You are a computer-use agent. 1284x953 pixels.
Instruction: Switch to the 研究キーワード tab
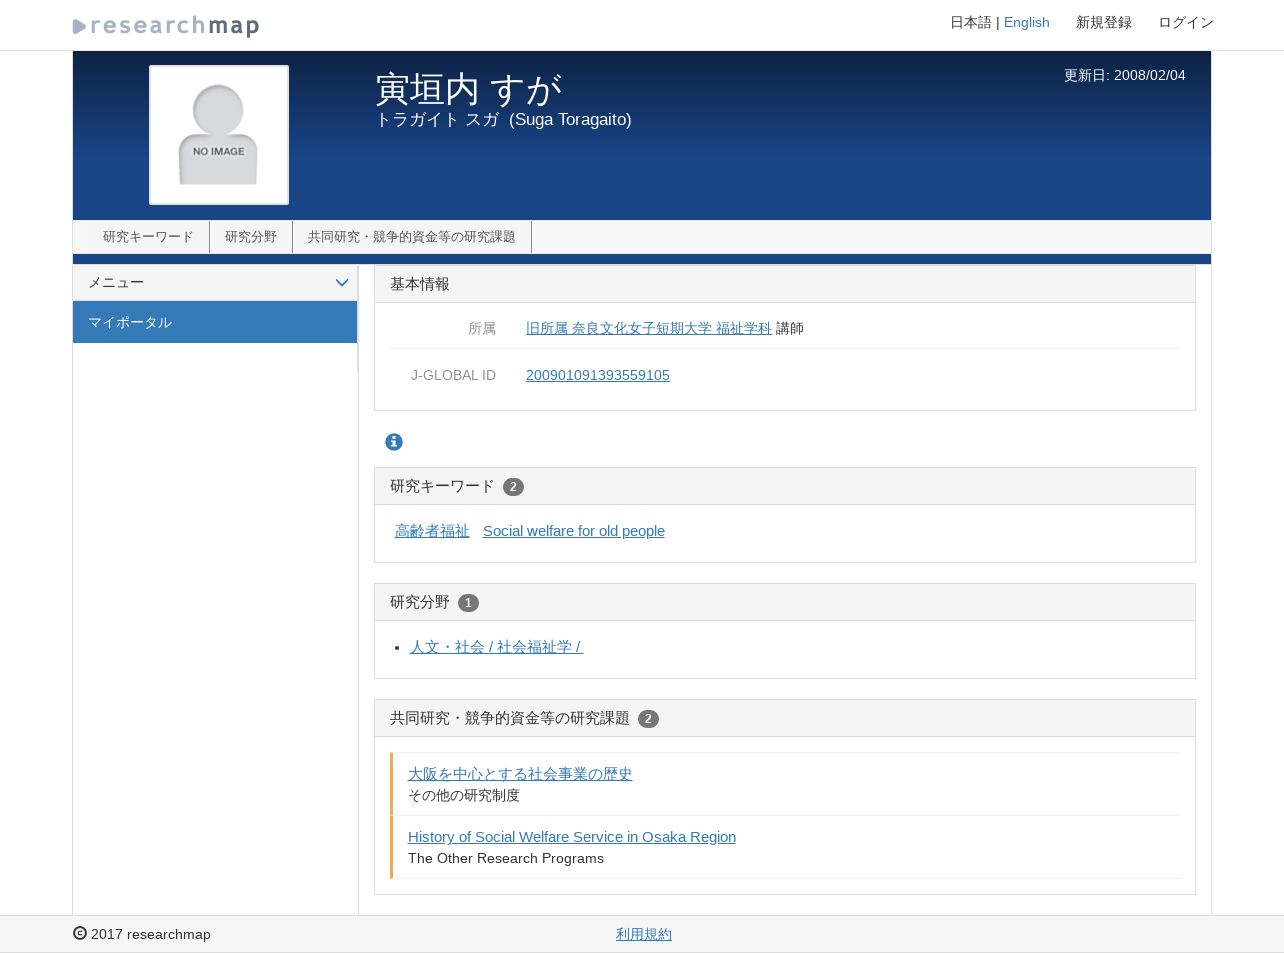148,237
